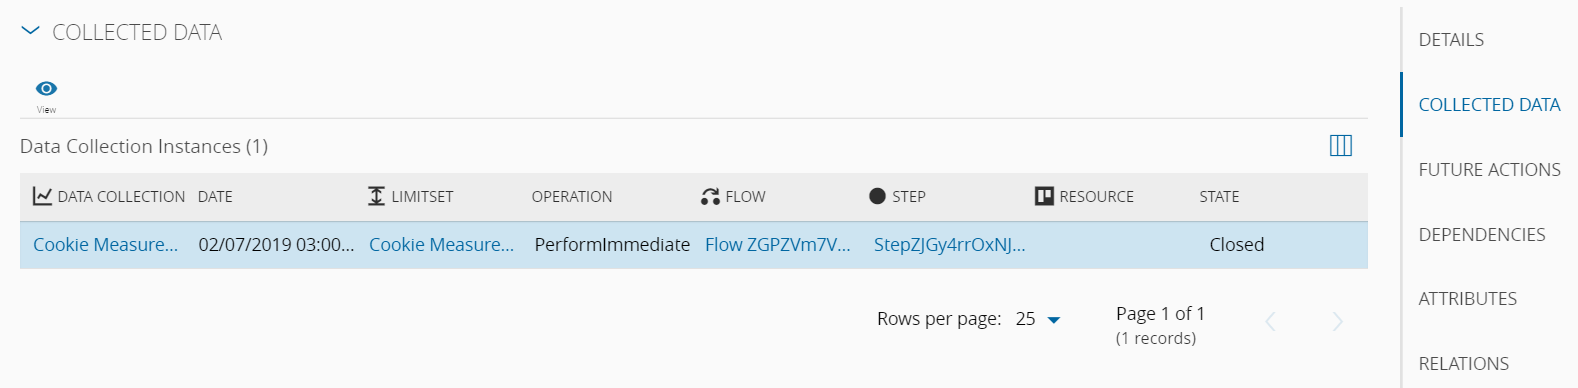
Task: Switch to the Details tab
Action: click(1451, 40)
